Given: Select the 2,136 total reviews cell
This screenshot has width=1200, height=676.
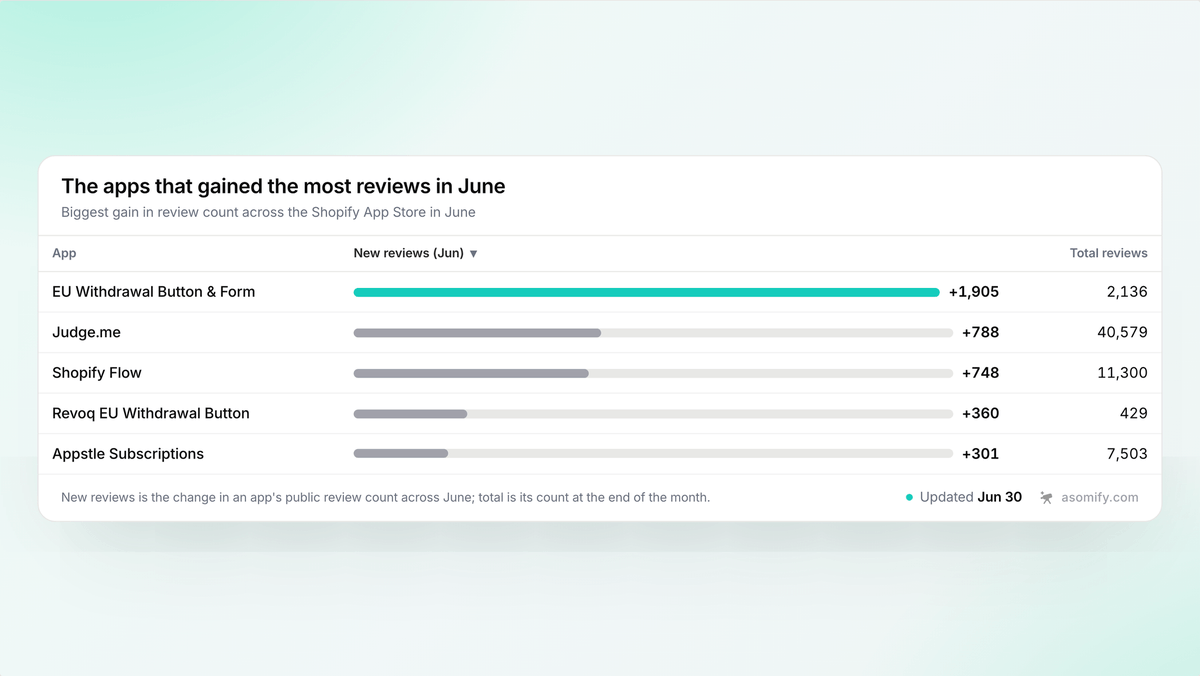Looking at the screenshot, I should (1127, 292).
